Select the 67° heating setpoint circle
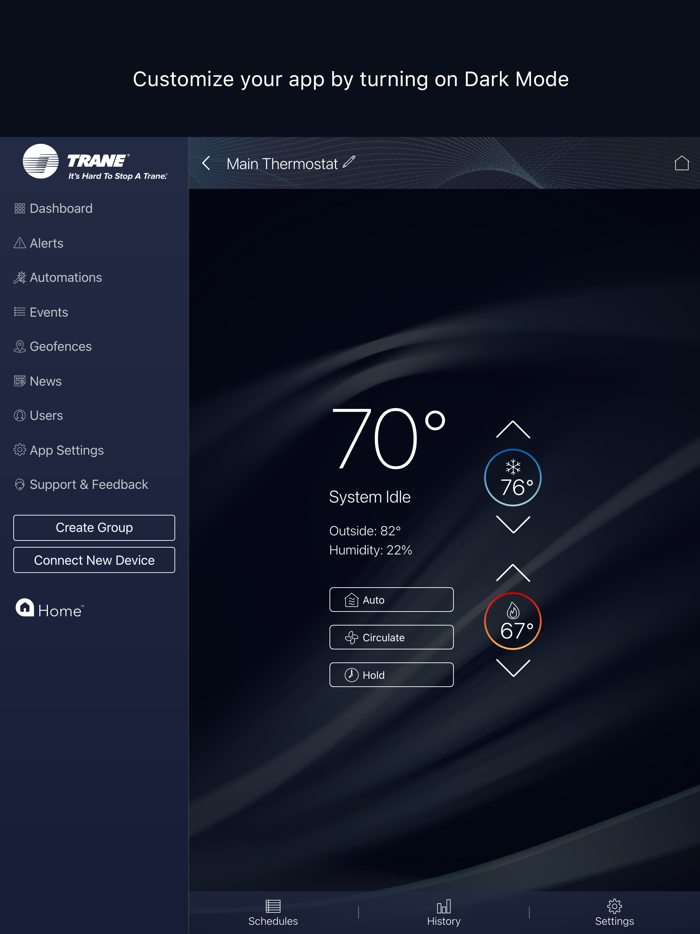The height and width of the screenshot is (934, 700). pos(513,621)
